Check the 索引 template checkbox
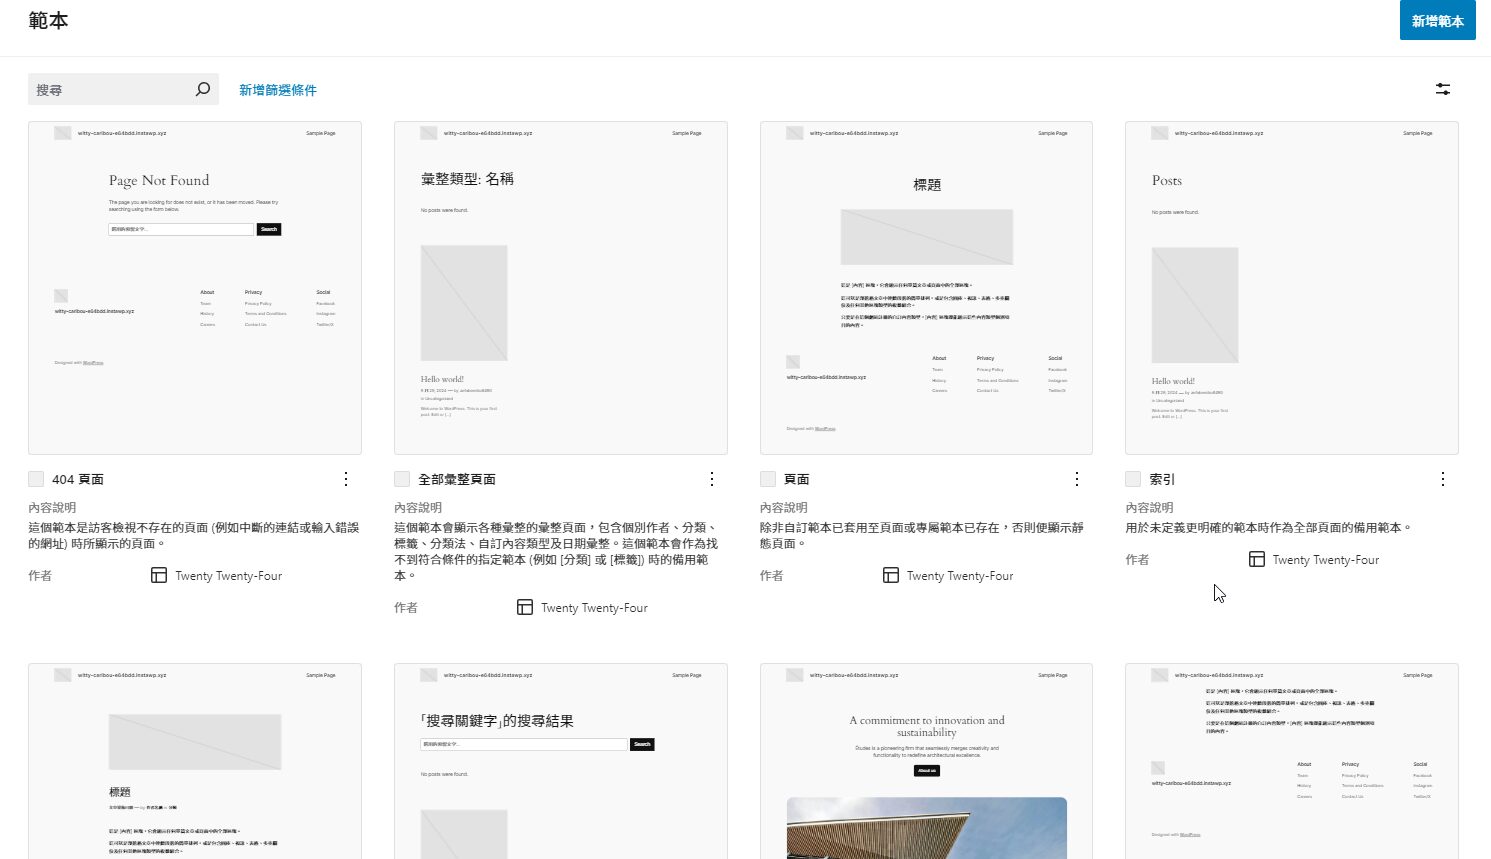Screen dimensions: 1491x859 pos(1133,479)
